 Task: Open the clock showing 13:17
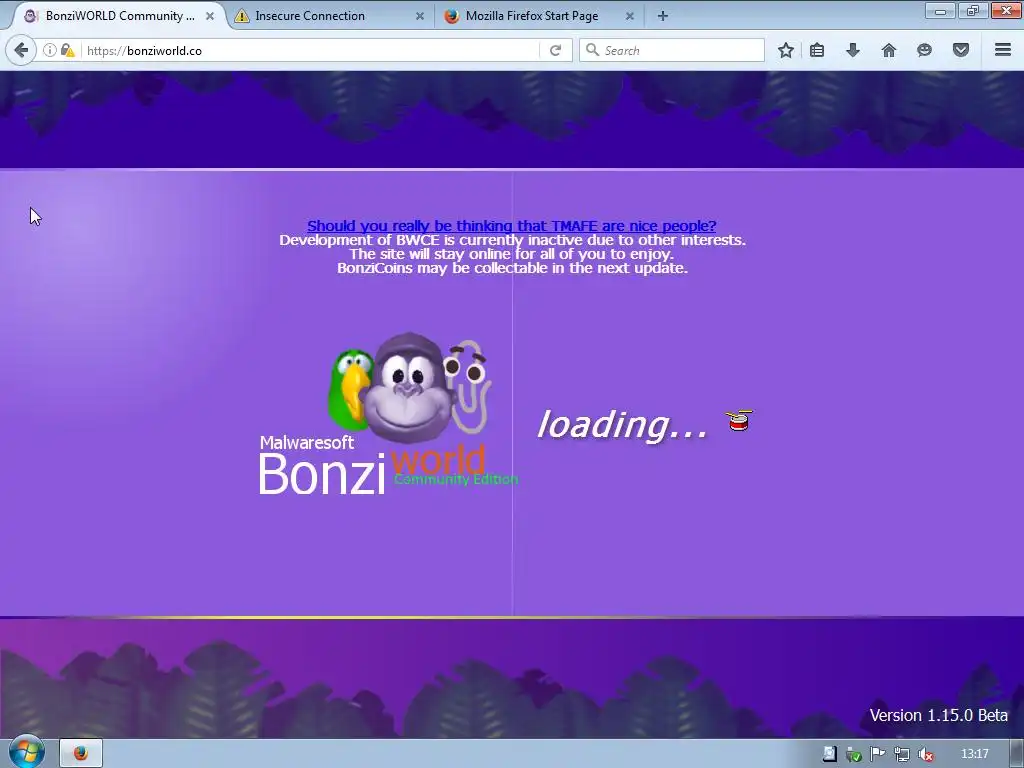click(x=974, y=754)
